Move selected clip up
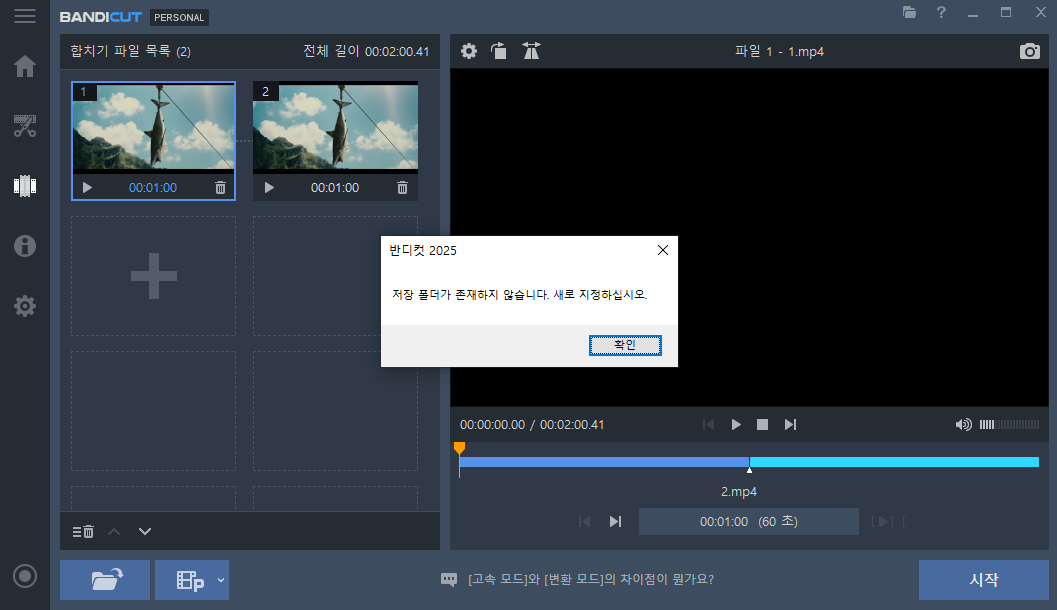The height and width of the screenshot is (610, 1057). (114, 532)
